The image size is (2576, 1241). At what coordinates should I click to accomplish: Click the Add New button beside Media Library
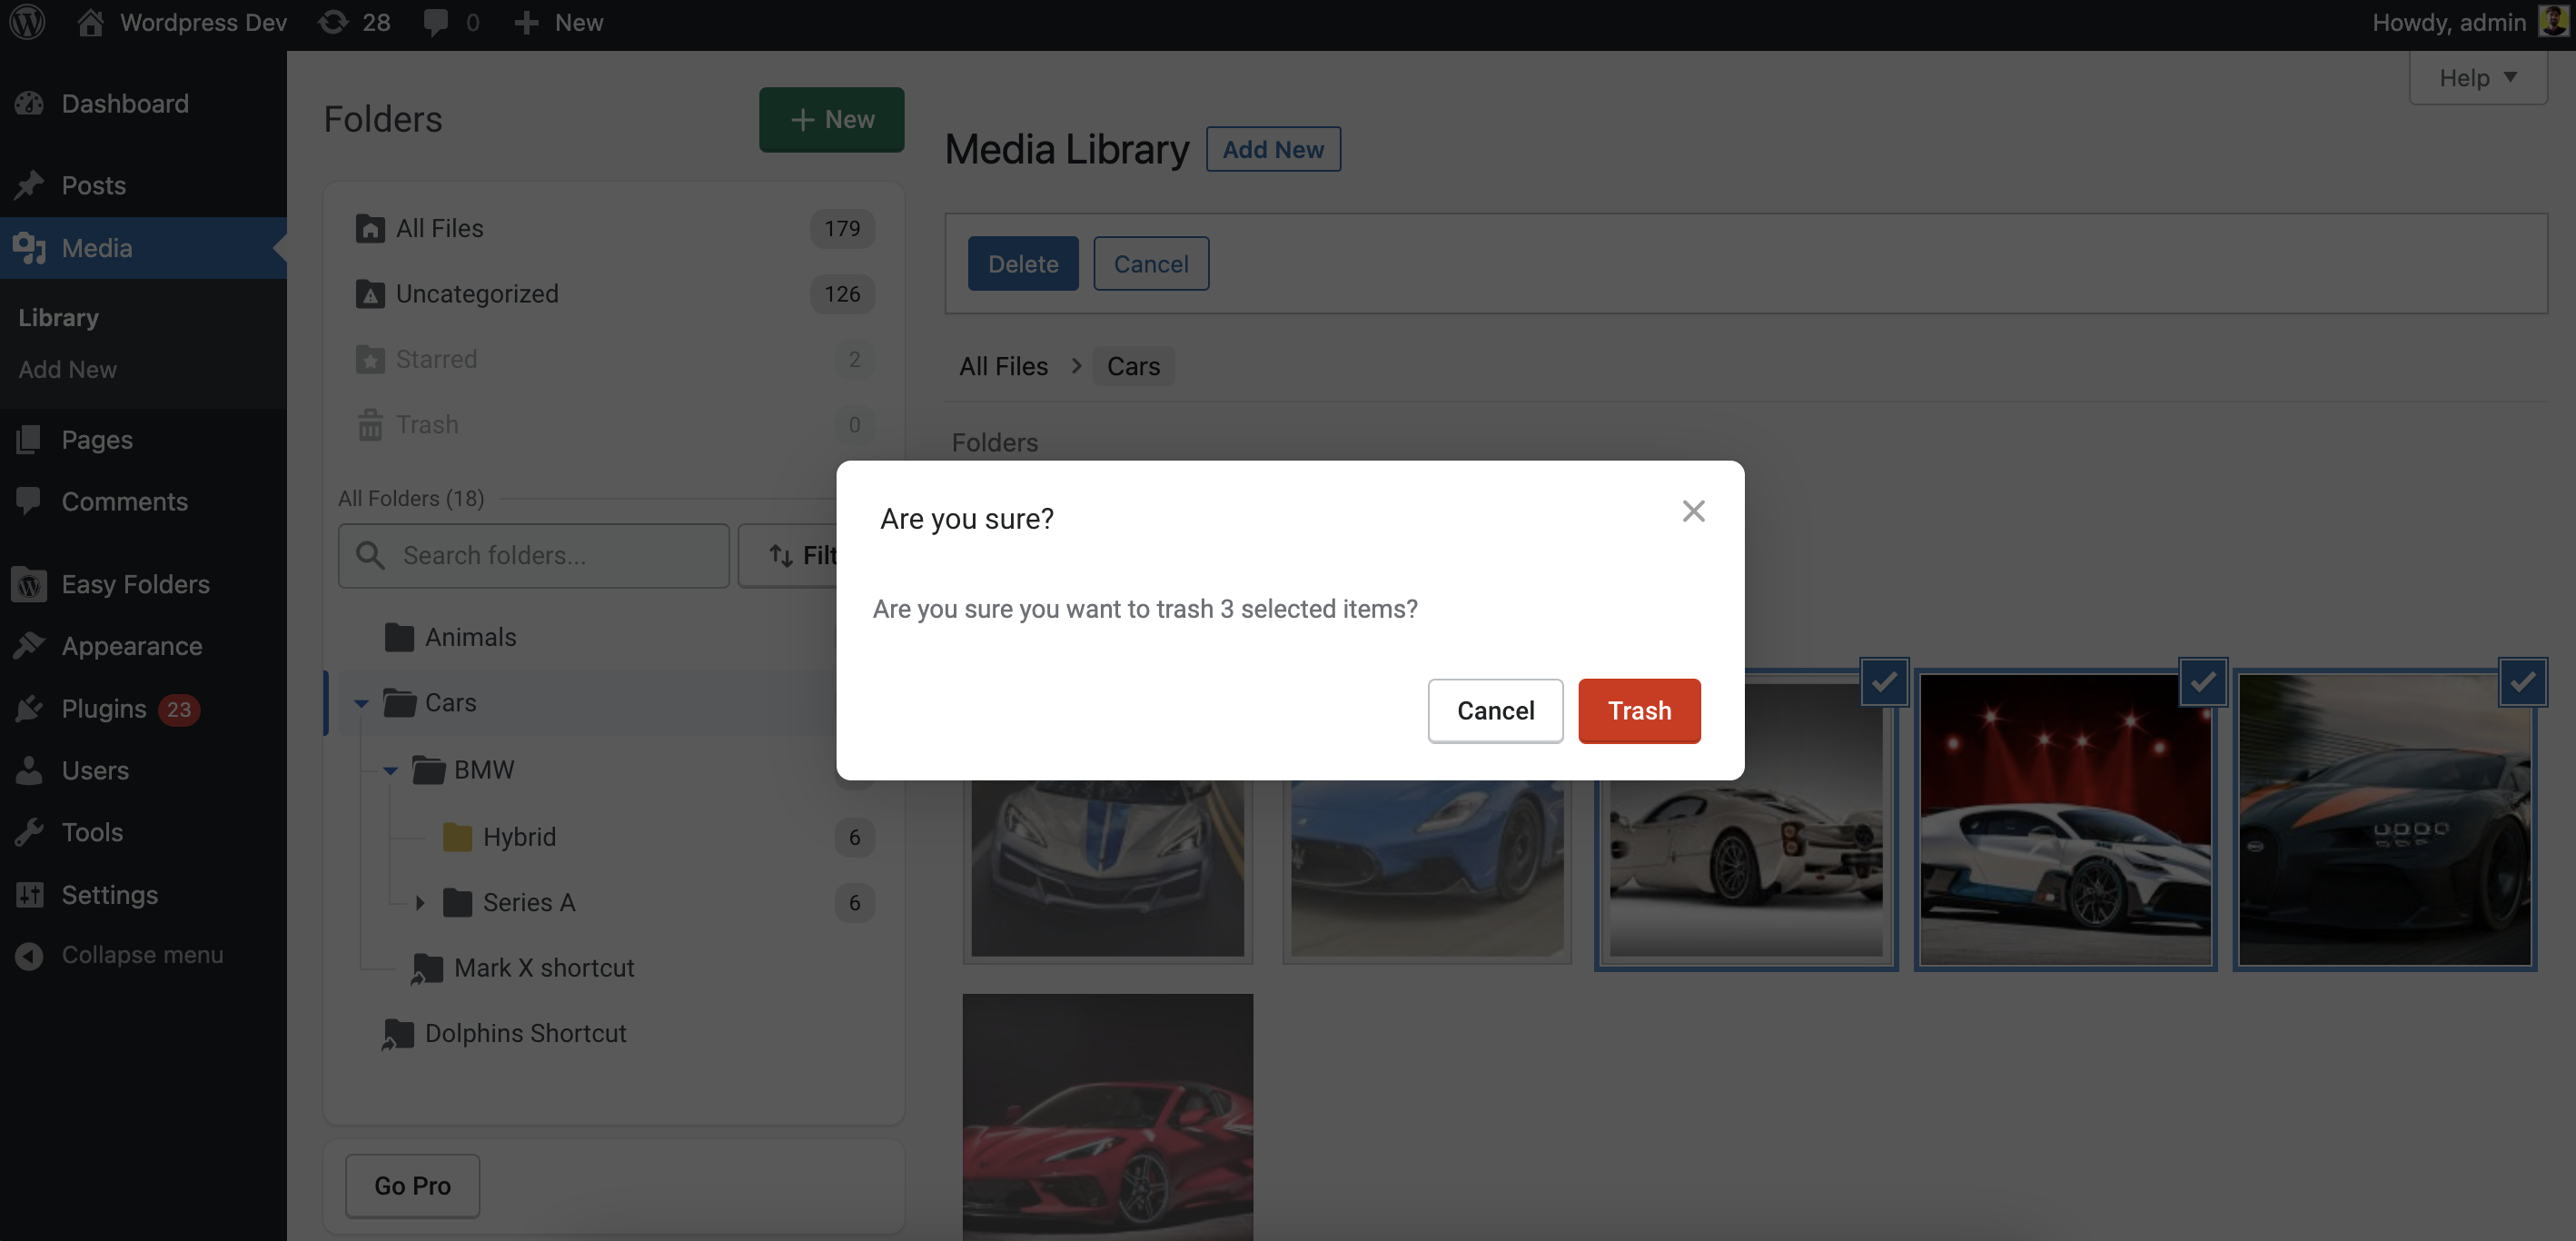tap(1273, 149)
